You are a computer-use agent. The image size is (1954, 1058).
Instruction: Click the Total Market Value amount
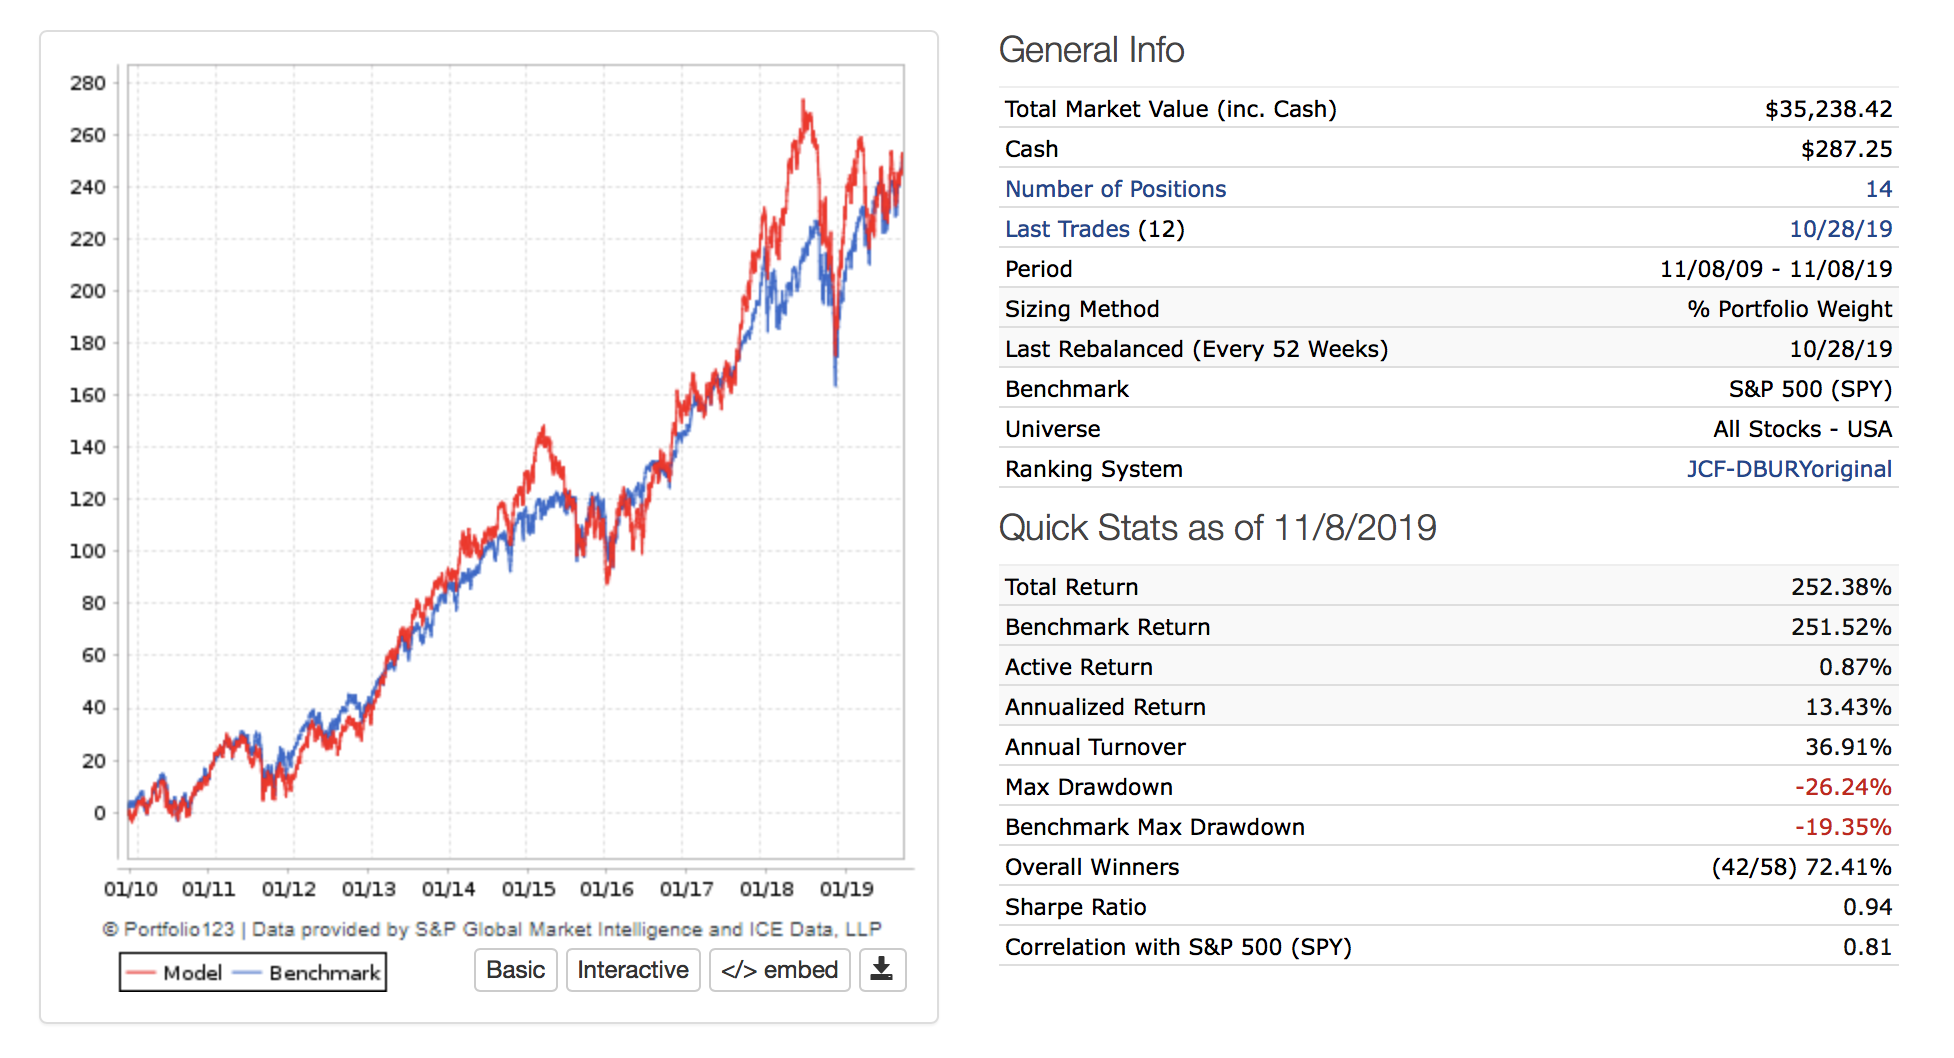point(1828,109)
